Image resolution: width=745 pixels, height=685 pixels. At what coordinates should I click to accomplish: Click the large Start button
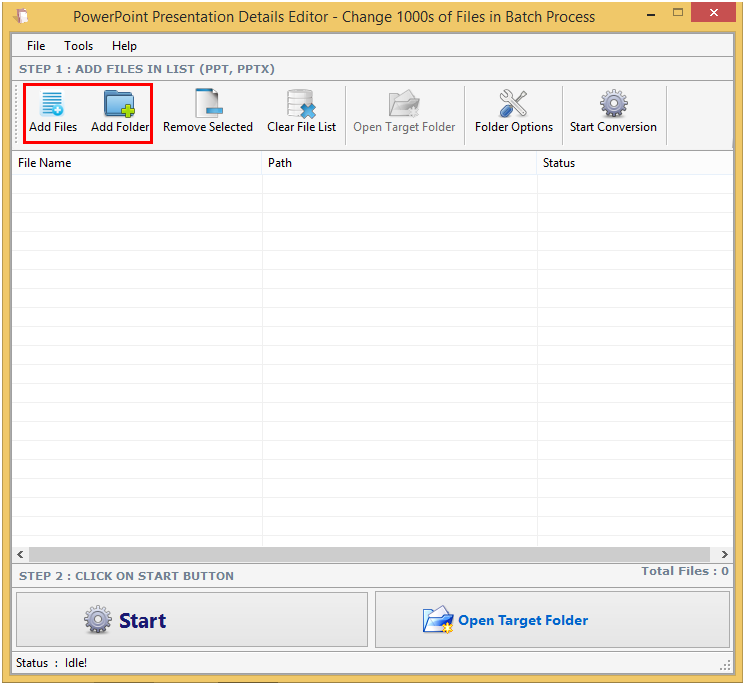[192, 619]
